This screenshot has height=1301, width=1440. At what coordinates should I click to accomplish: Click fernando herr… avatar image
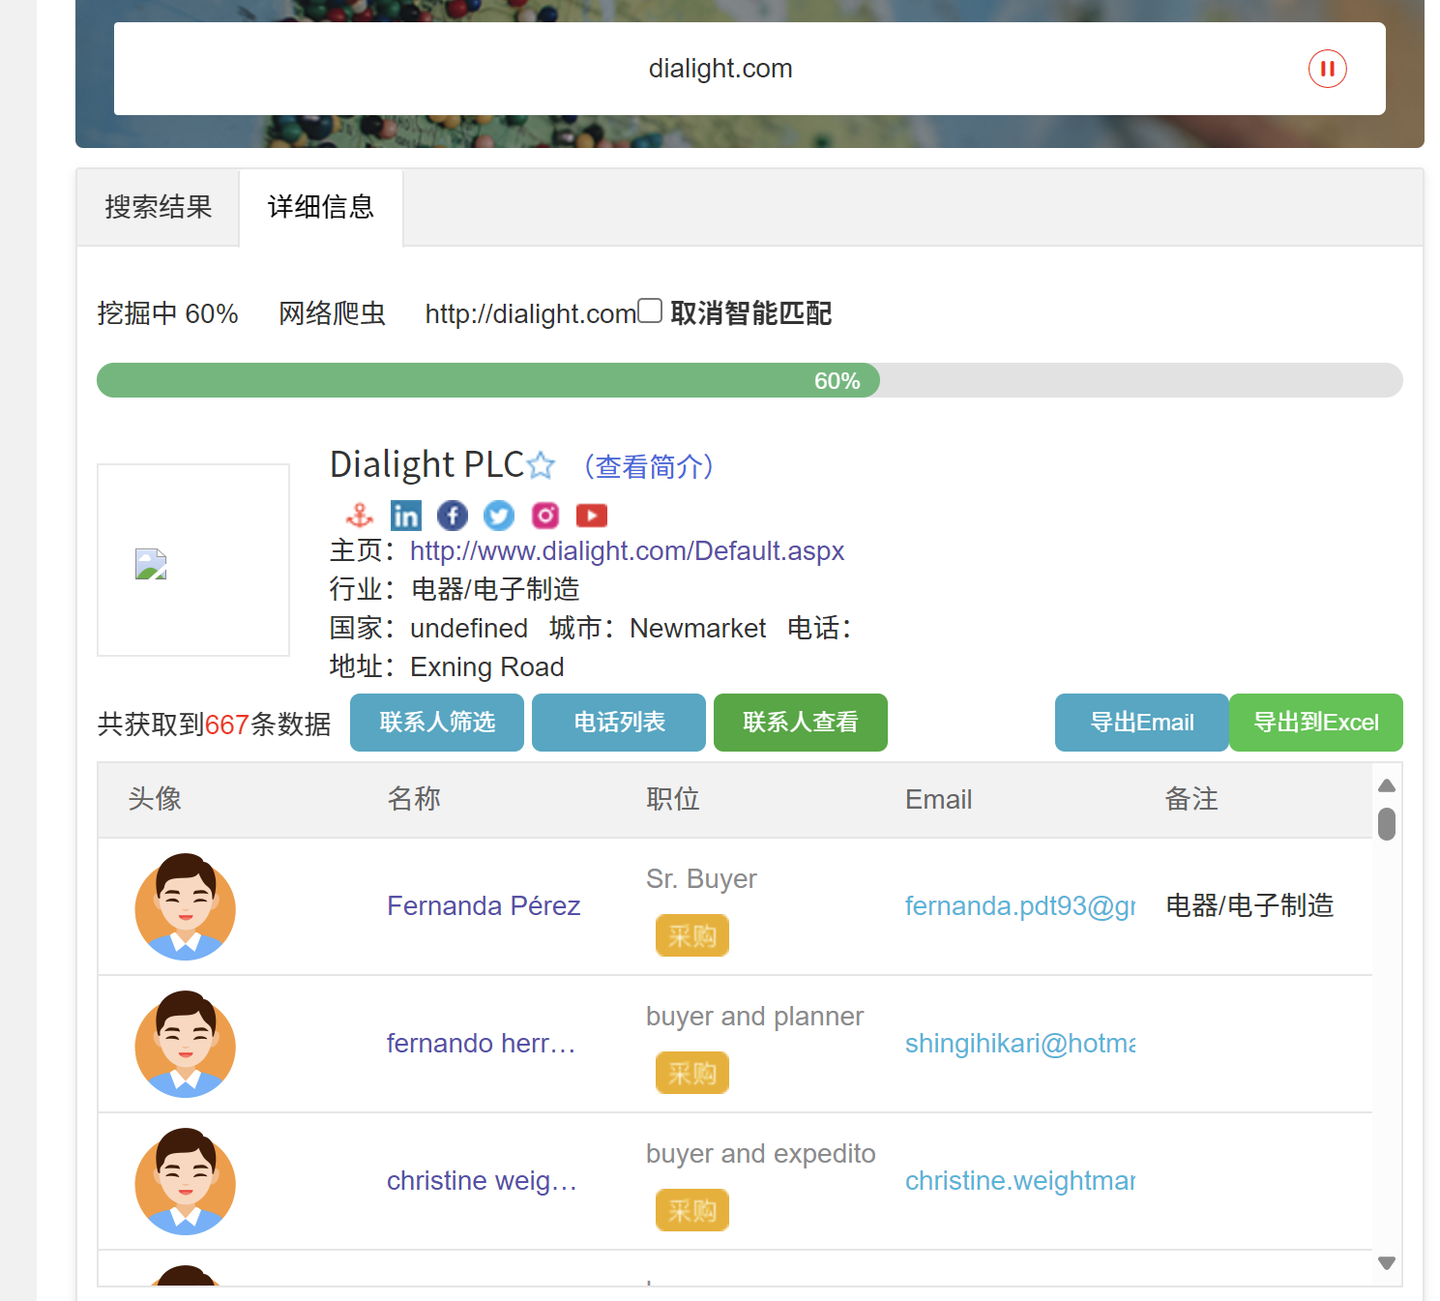point(185,1044)
